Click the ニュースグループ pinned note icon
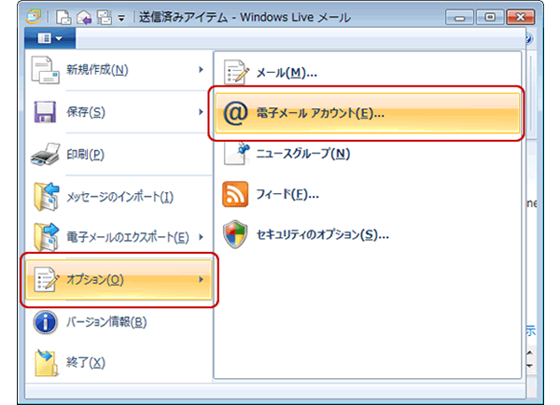 236,154
